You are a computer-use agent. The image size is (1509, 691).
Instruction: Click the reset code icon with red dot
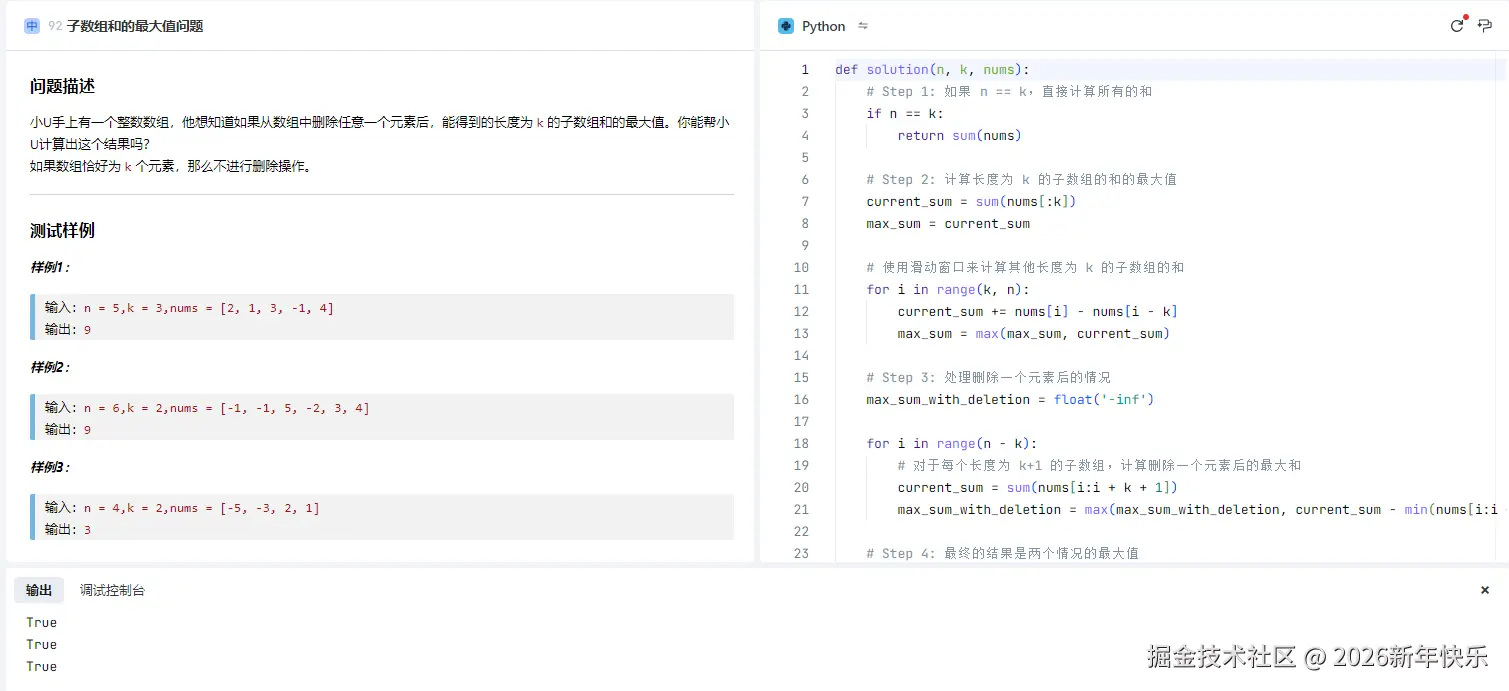pyautogui.click(x=1457, y=26)
